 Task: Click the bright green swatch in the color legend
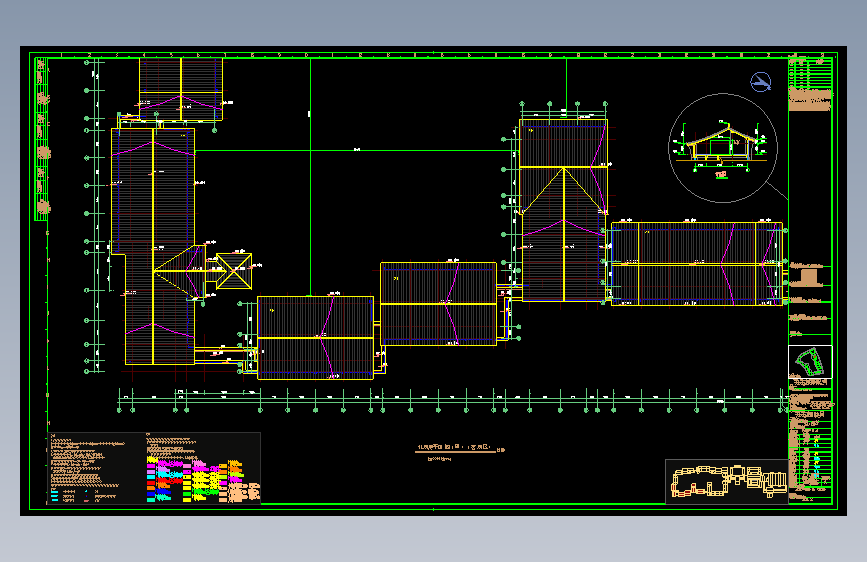[x=187, y=494]
